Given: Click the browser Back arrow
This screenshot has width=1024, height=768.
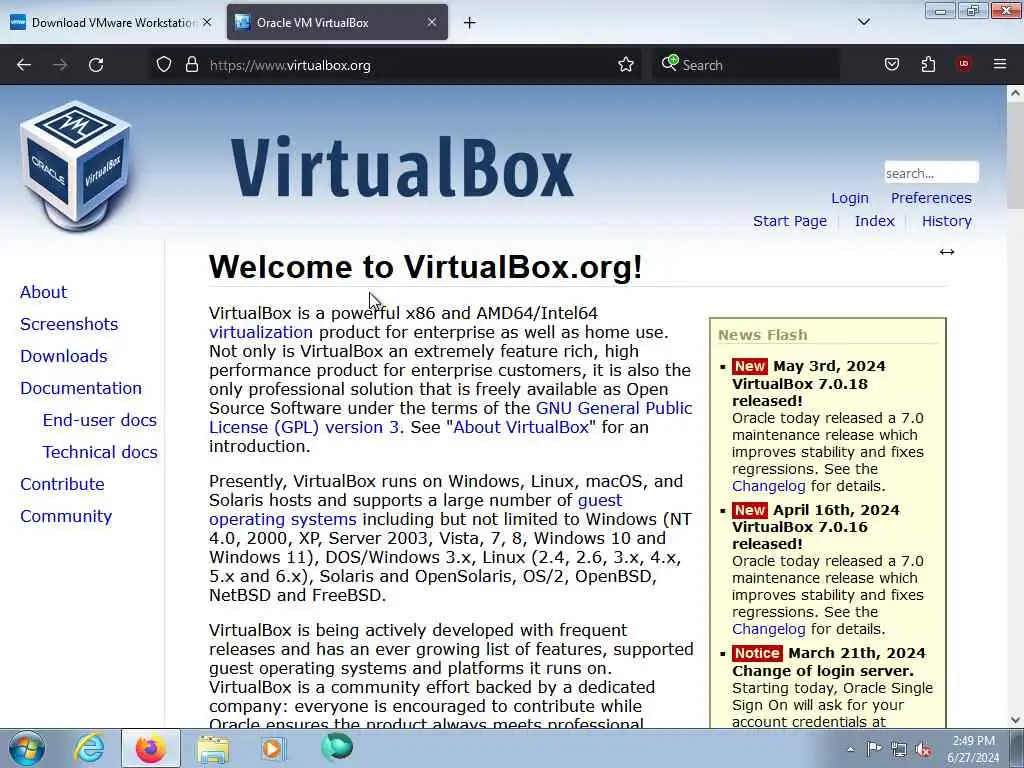Looking at the screenshot, I should 24,65.
